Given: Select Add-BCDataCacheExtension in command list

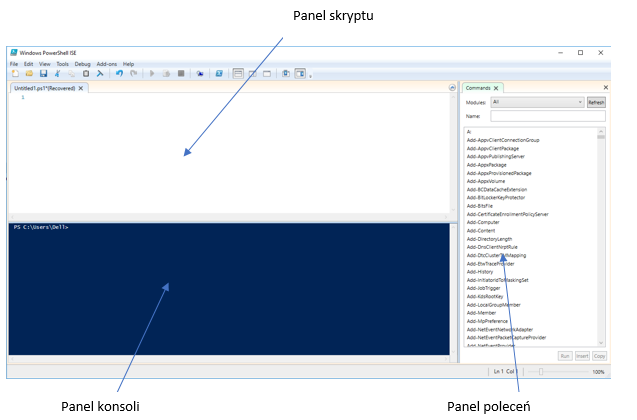Looking at the screenshot, I should tap(497, 190).
